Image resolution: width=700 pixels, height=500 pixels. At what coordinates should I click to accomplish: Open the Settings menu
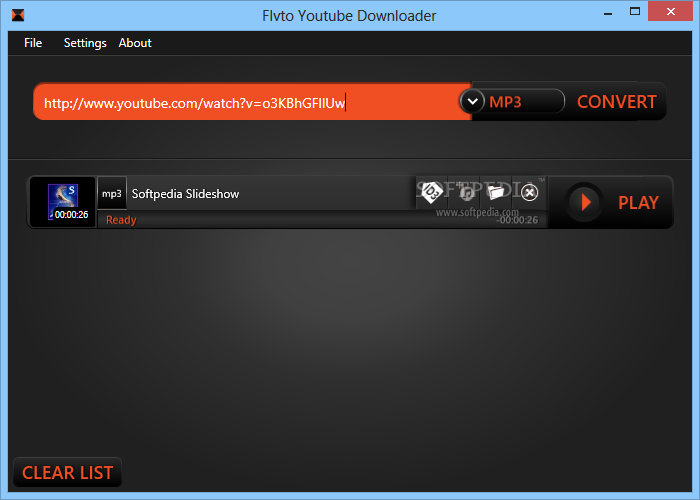pyautogui.click(x=85, y=43)
